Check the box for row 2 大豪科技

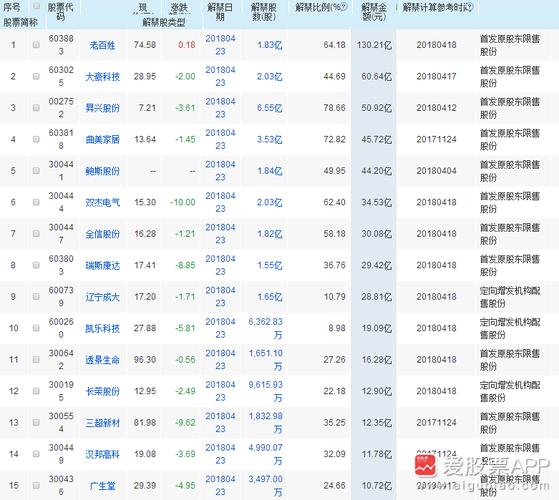36,76
